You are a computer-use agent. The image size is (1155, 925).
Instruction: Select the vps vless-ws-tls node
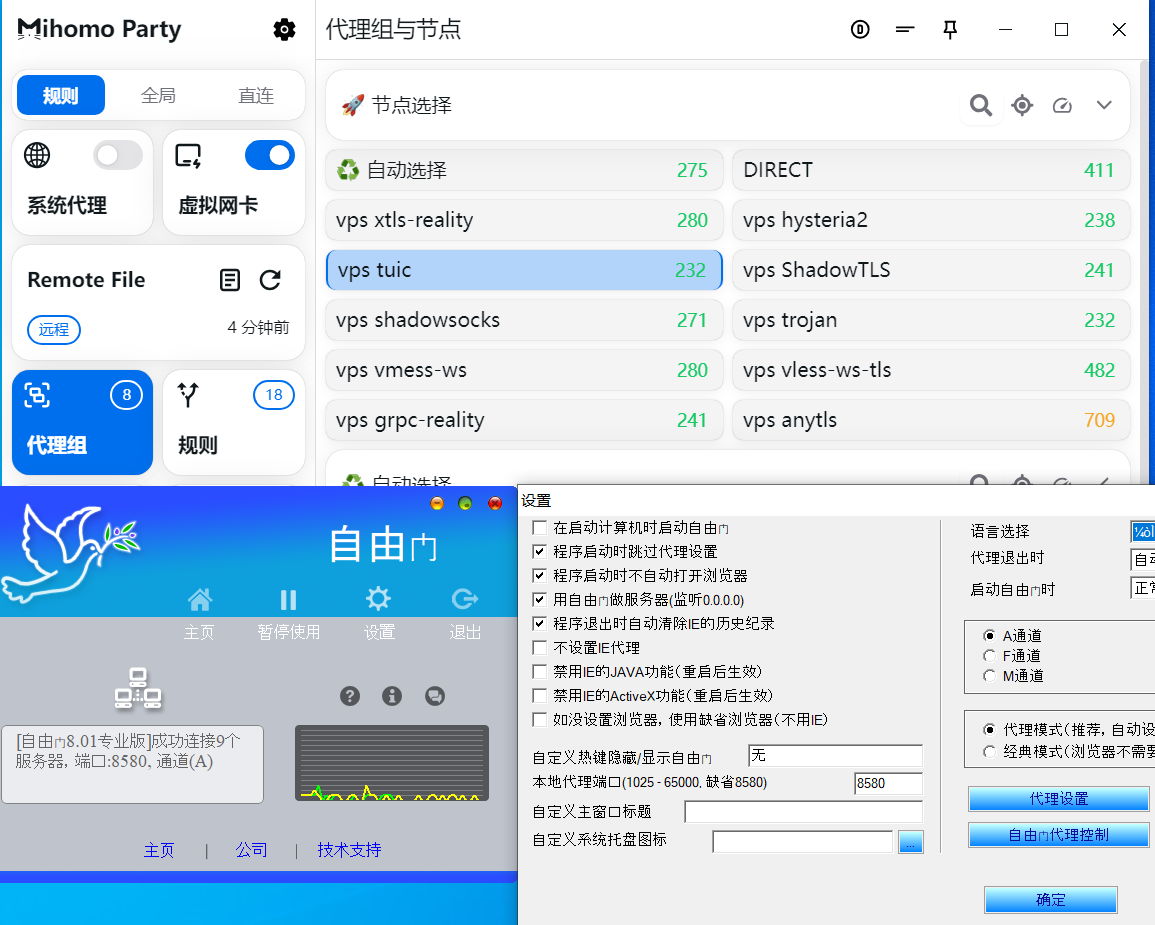coord(930,370)
